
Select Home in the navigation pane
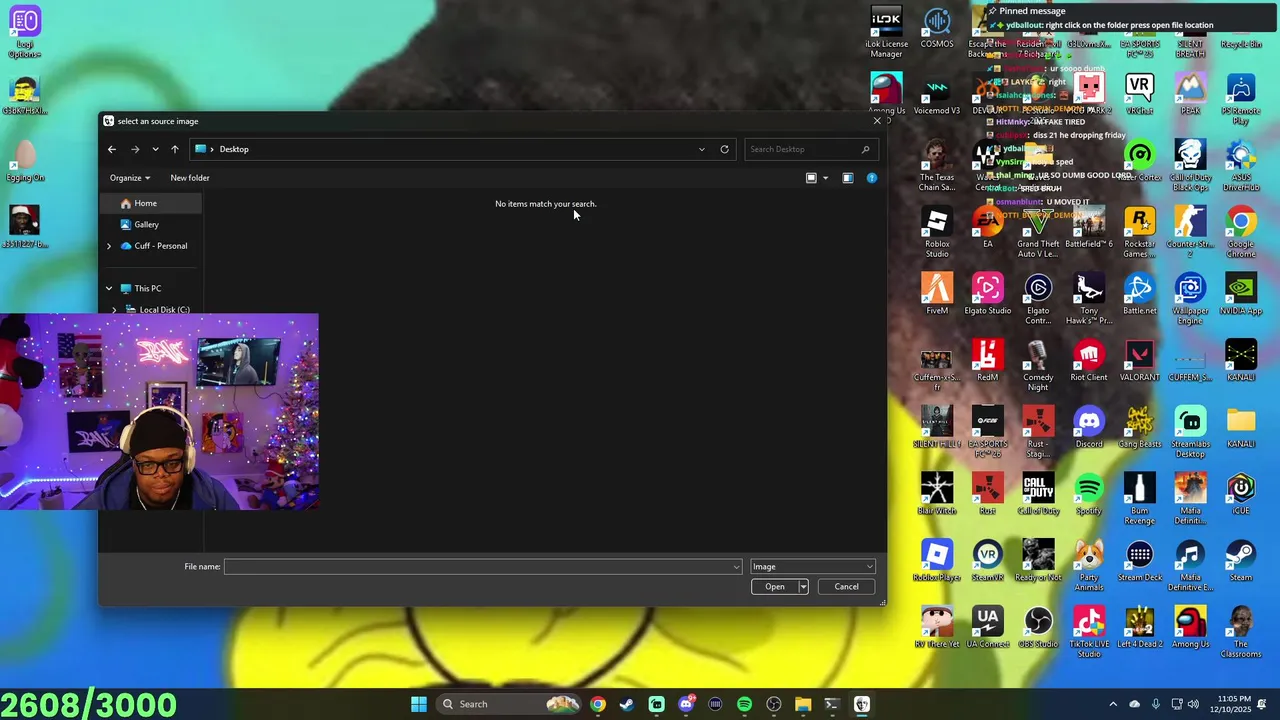(x=150, y=203)
